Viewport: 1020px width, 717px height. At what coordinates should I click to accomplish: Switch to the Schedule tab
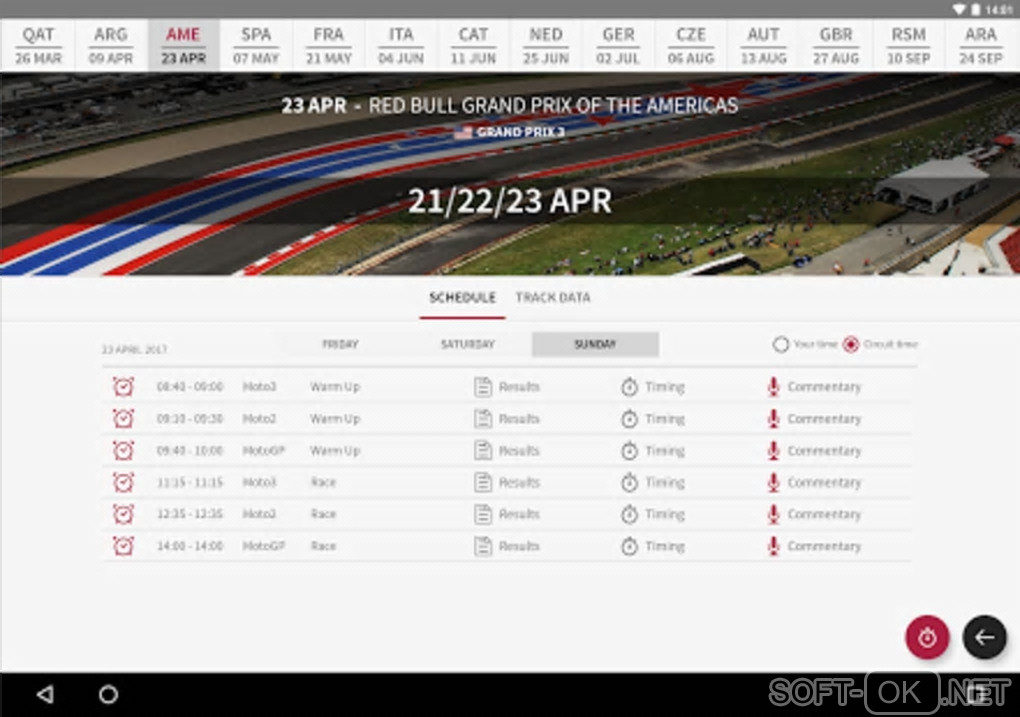click(463, 297)
